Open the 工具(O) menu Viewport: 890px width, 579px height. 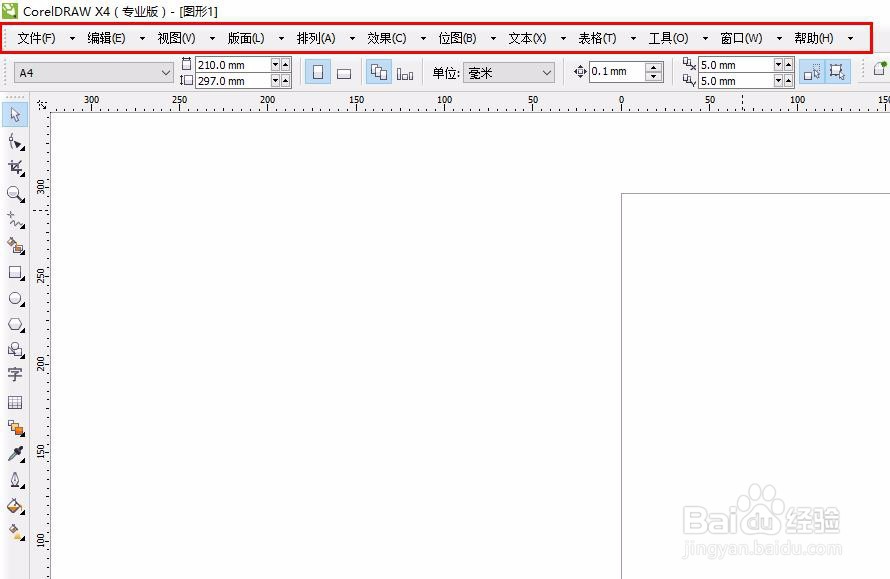(668, 38)
